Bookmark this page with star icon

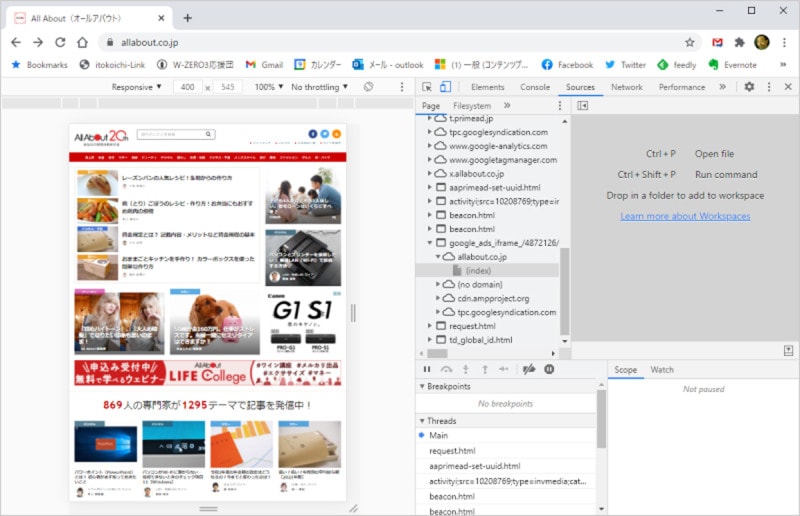click(689, 42)
